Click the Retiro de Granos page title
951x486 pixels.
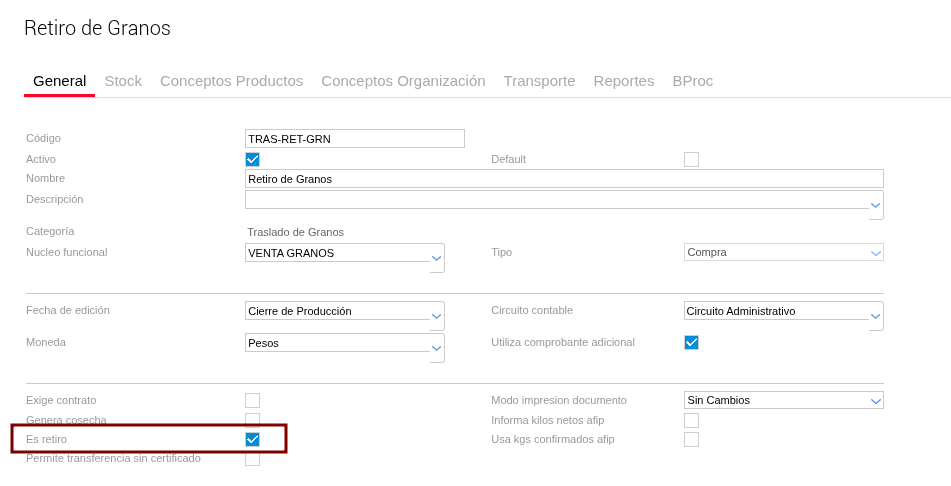coord(98,28)
